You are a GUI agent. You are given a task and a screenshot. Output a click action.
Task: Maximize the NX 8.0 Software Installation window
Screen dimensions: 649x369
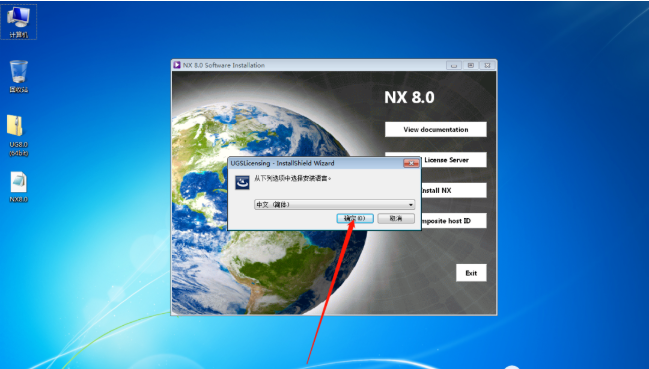pos(471,65)
